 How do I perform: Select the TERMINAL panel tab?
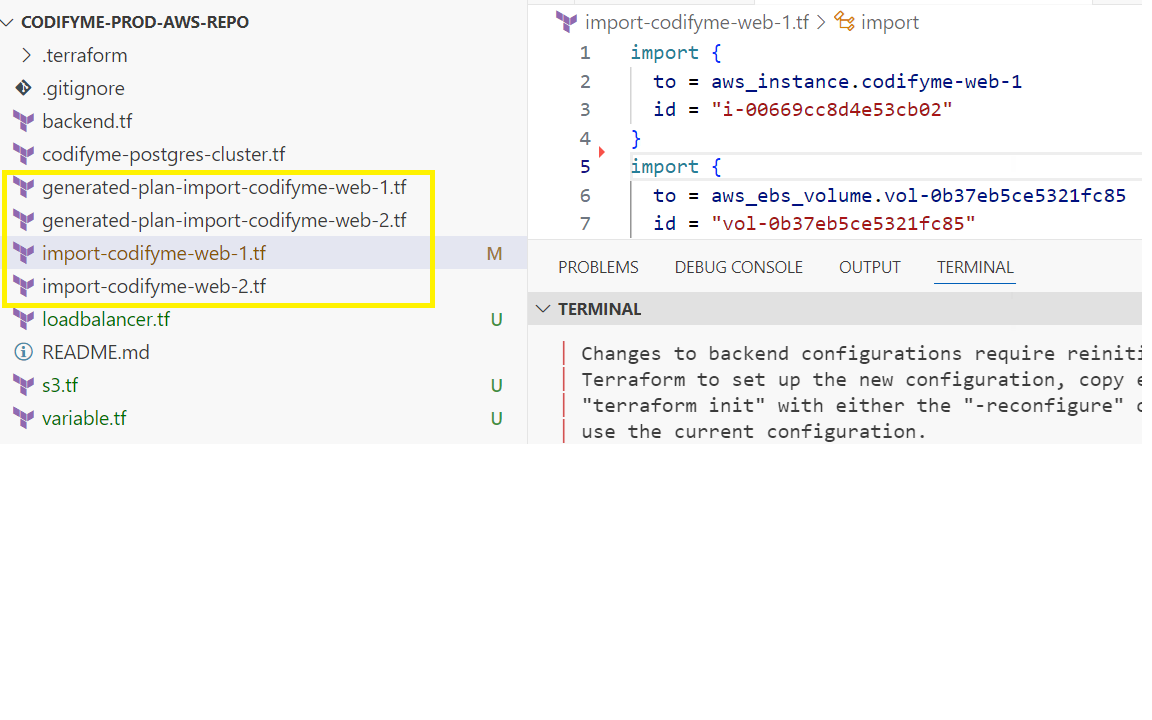click(975, 267)
